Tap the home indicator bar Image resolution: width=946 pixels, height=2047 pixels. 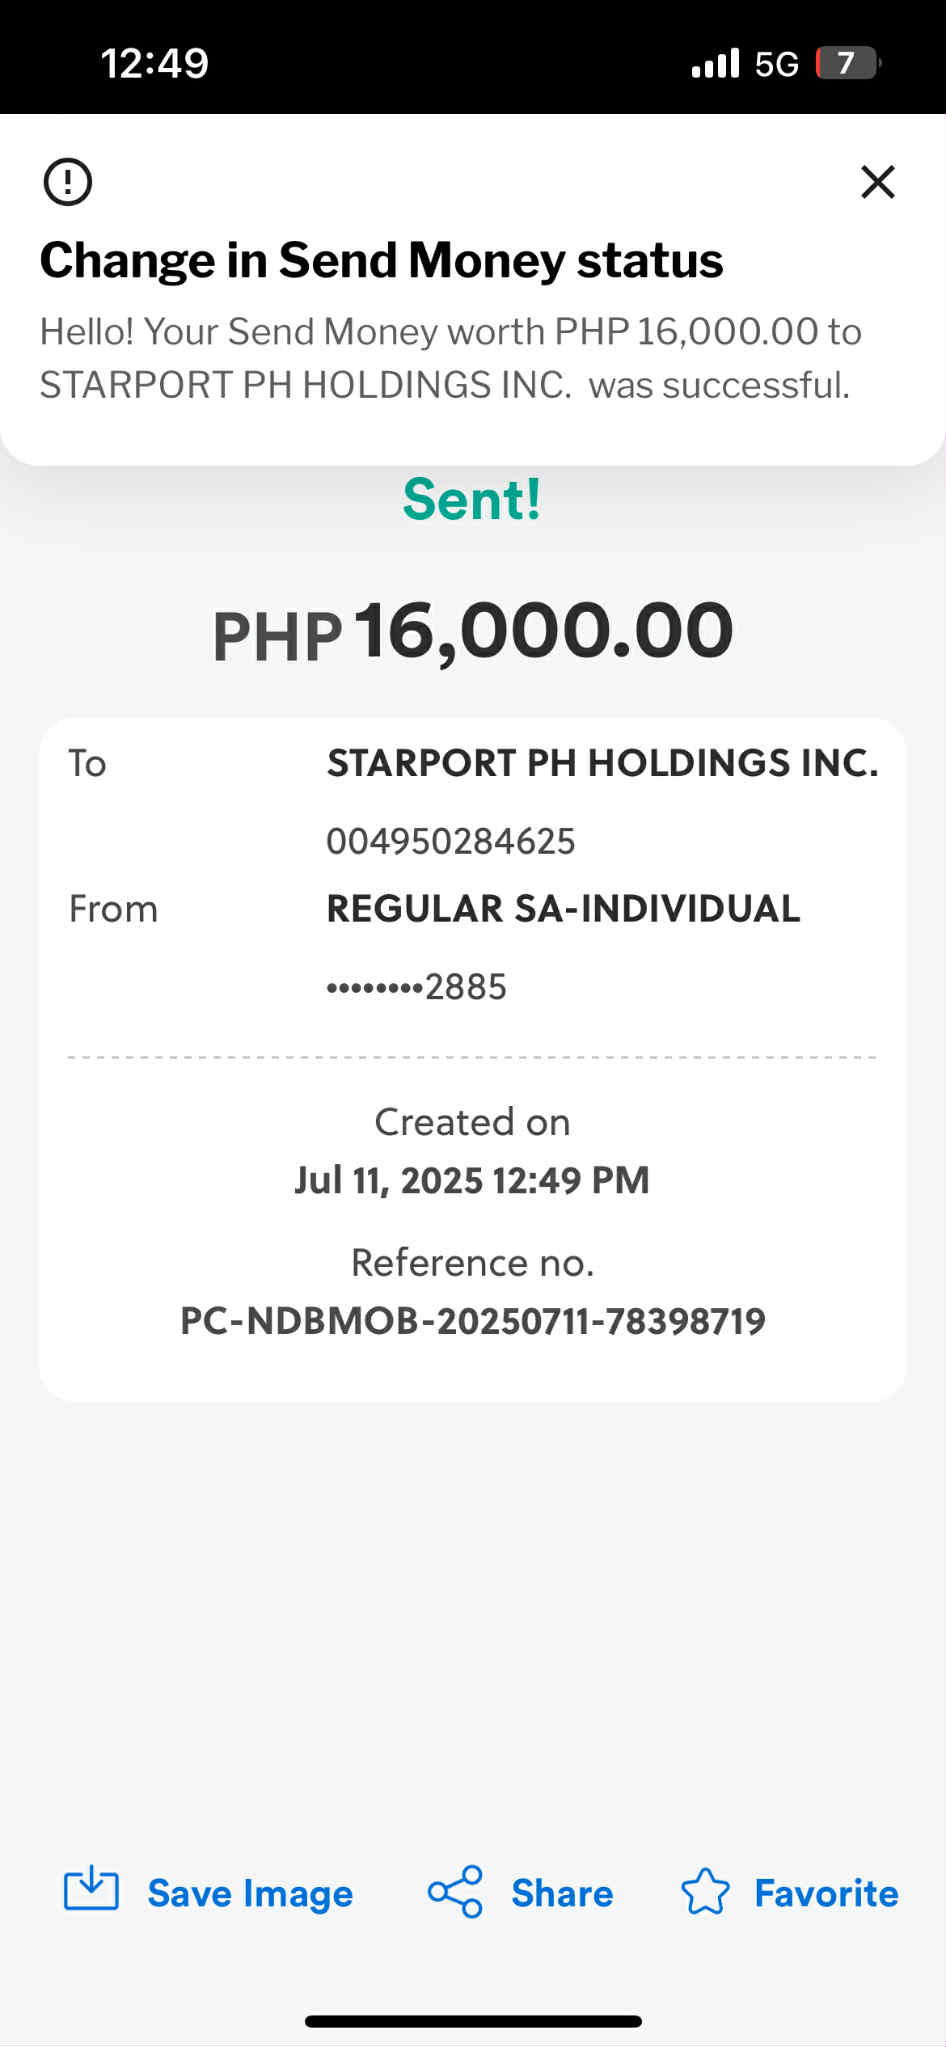pos(473,2021)
